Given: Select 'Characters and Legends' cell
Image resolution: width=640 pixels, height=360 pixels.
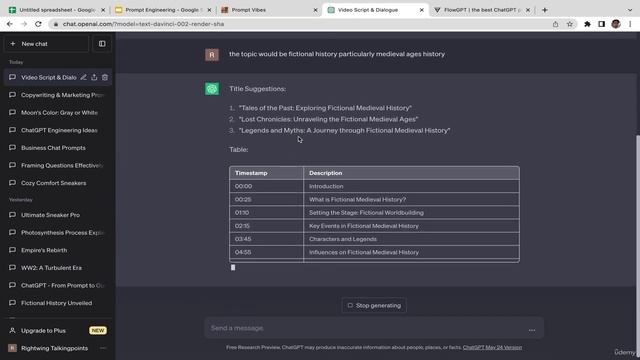Looking at the screenshot, I should tap(411, 239).
